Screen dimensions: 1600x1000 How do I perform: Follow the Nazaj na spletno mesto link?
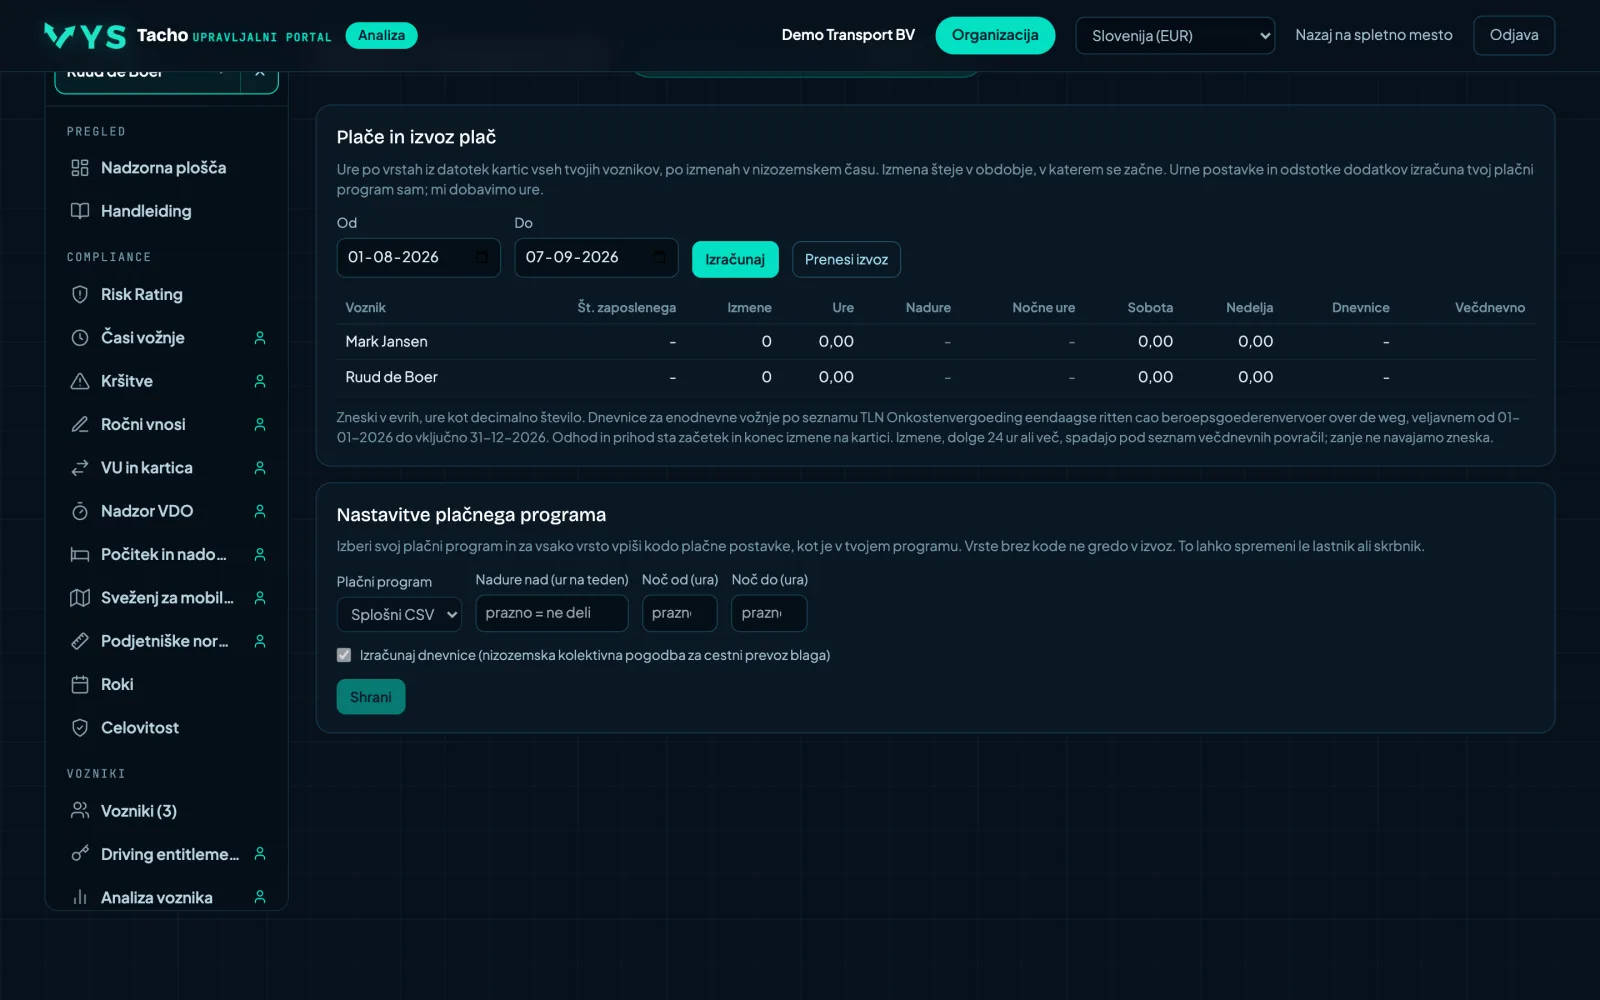1374,35
